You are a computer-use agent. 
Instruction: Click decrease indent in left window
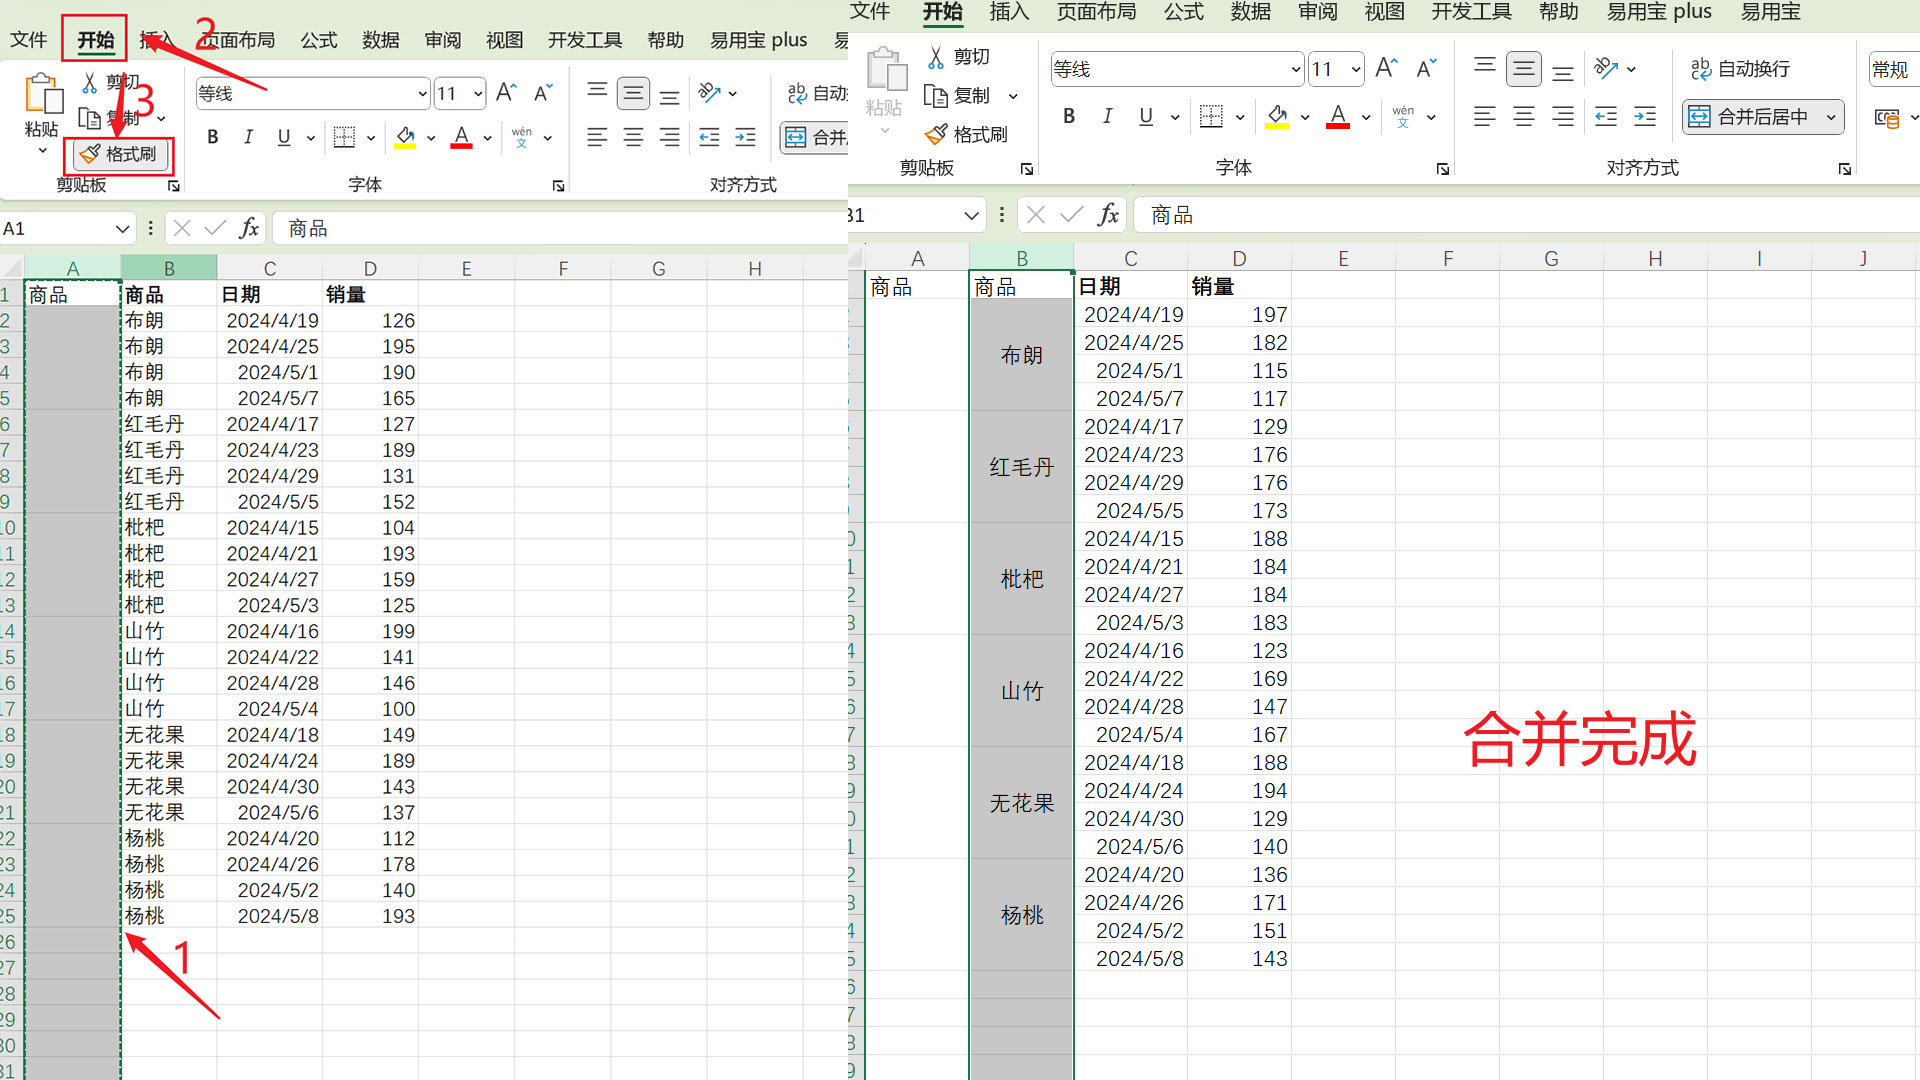point(709,137)
